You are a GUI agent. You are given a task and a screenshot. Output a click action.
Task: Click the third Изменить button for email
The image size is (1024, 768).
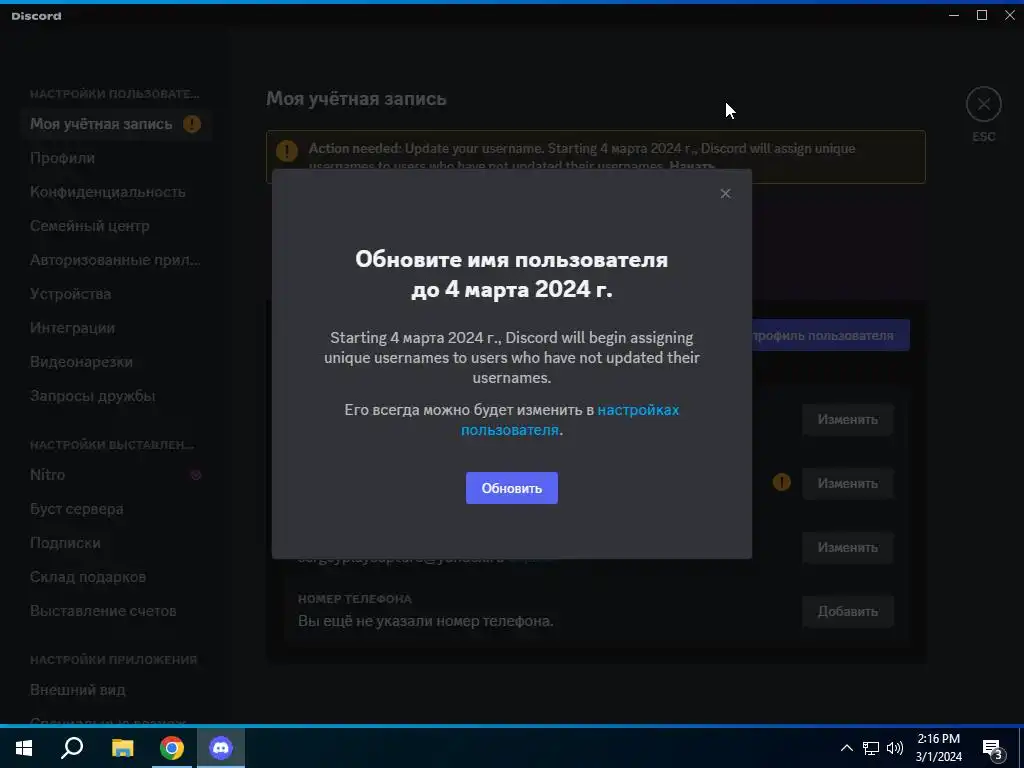[x=848, y=547]
